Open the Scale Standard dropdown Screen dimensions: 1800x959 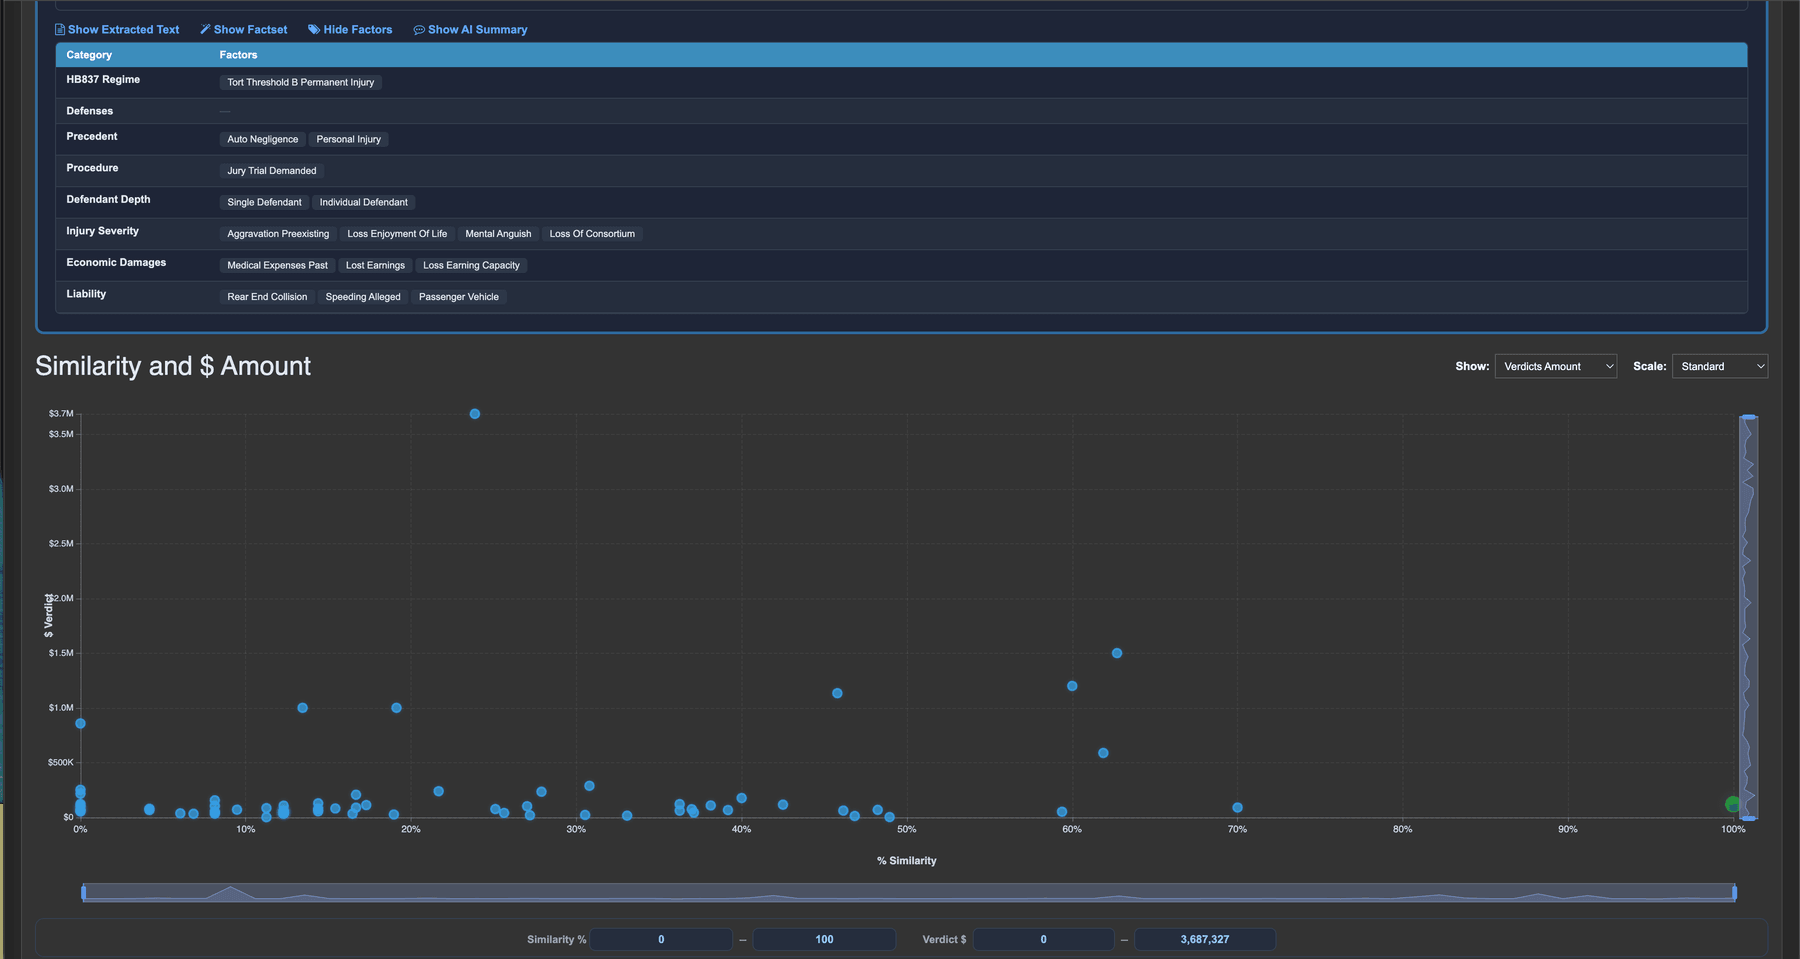pos(1720,367)
